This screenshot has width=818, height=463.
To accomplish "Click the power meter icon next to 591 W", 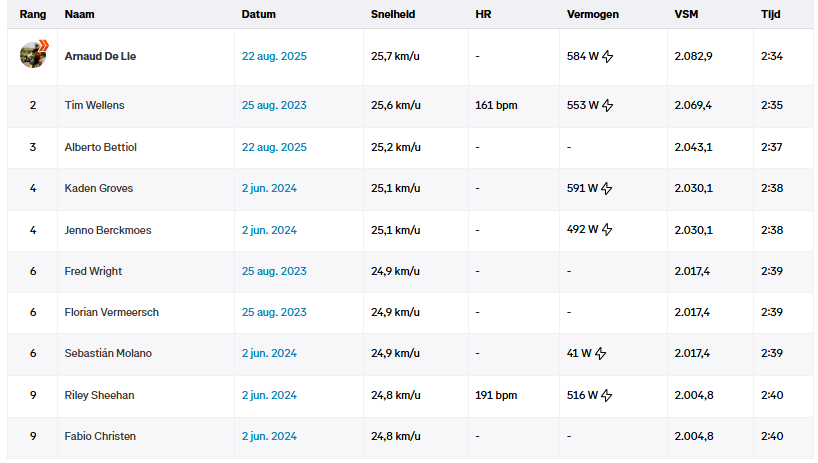I will tap(608, 189).
